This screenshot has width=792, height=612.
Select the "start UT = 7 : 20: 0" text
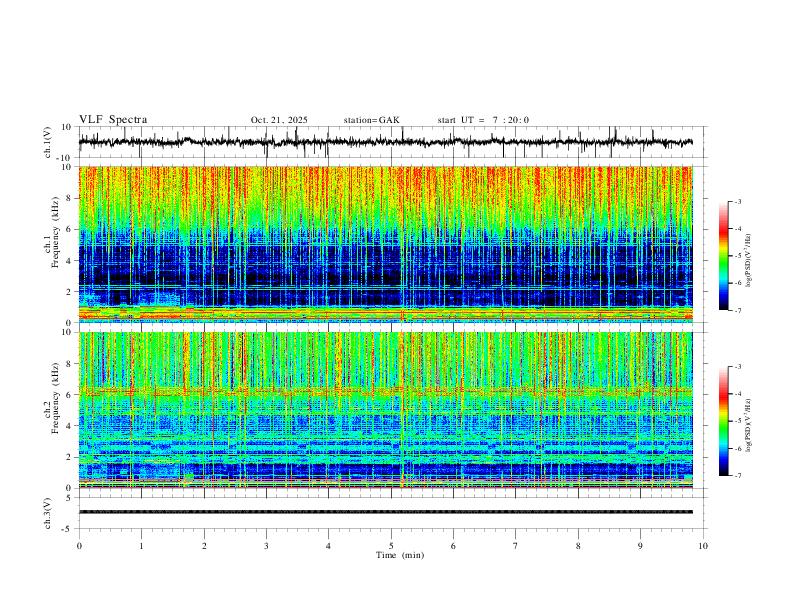click(483, 120)
